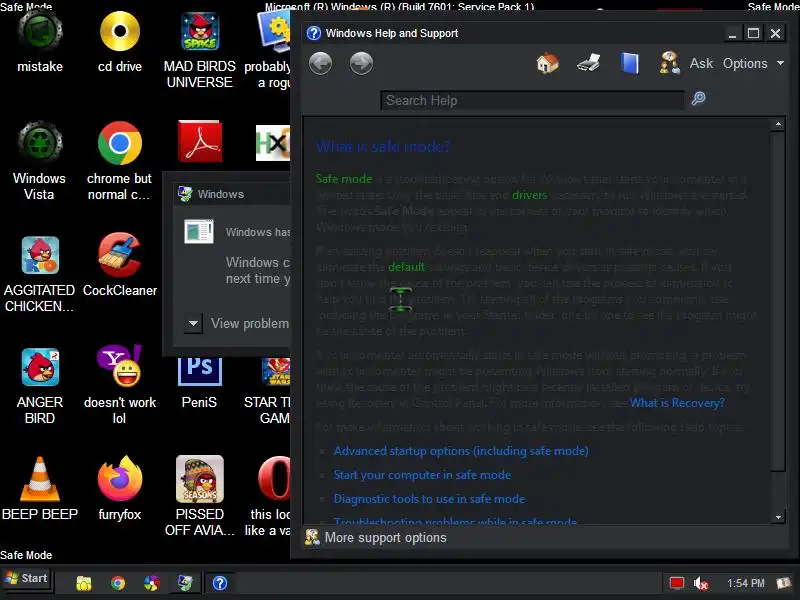Browse Help contents book icon
This screenshot has width=800, height=600.
click(630, 64)
